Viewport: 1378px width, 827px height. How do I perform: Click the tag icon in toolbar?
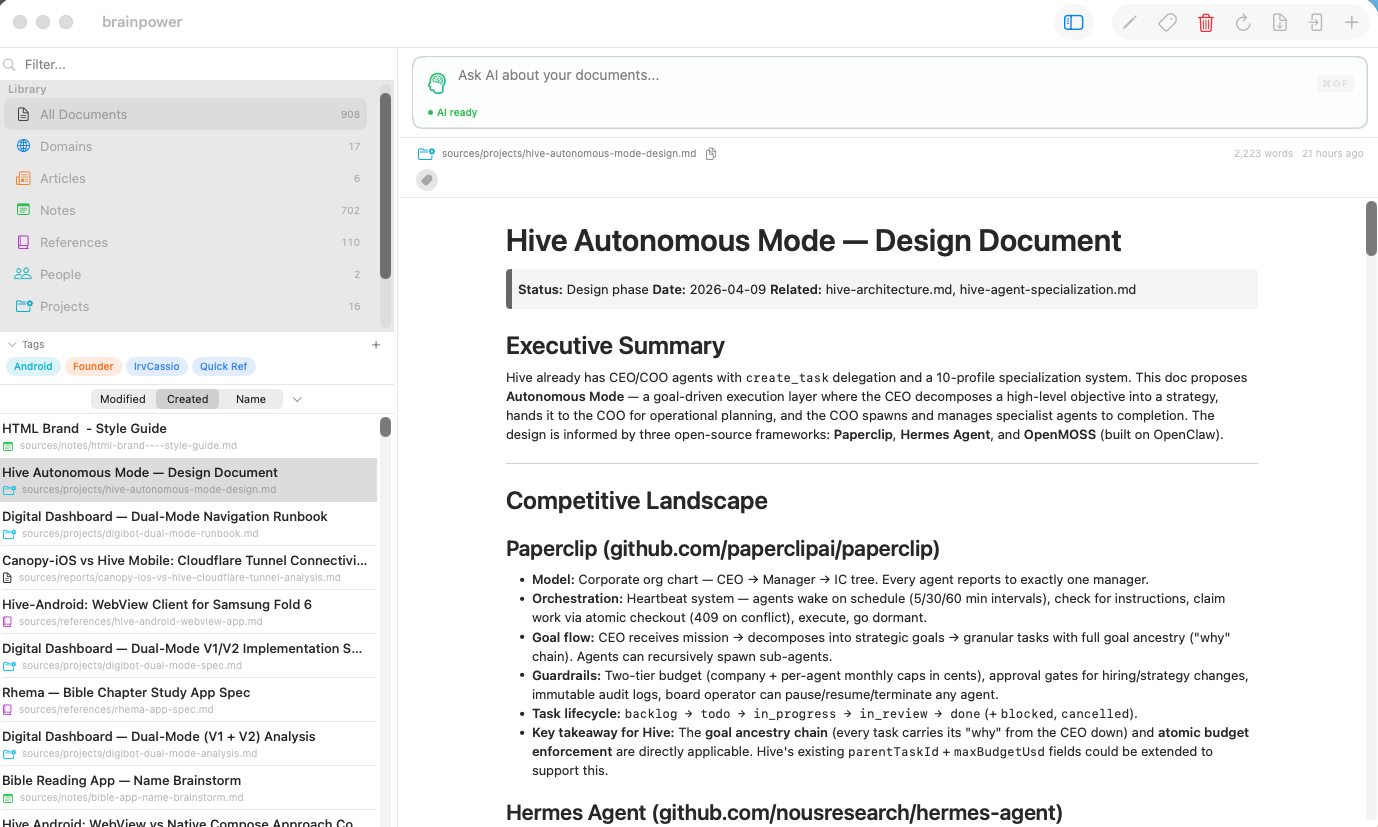click(1167, 22)
